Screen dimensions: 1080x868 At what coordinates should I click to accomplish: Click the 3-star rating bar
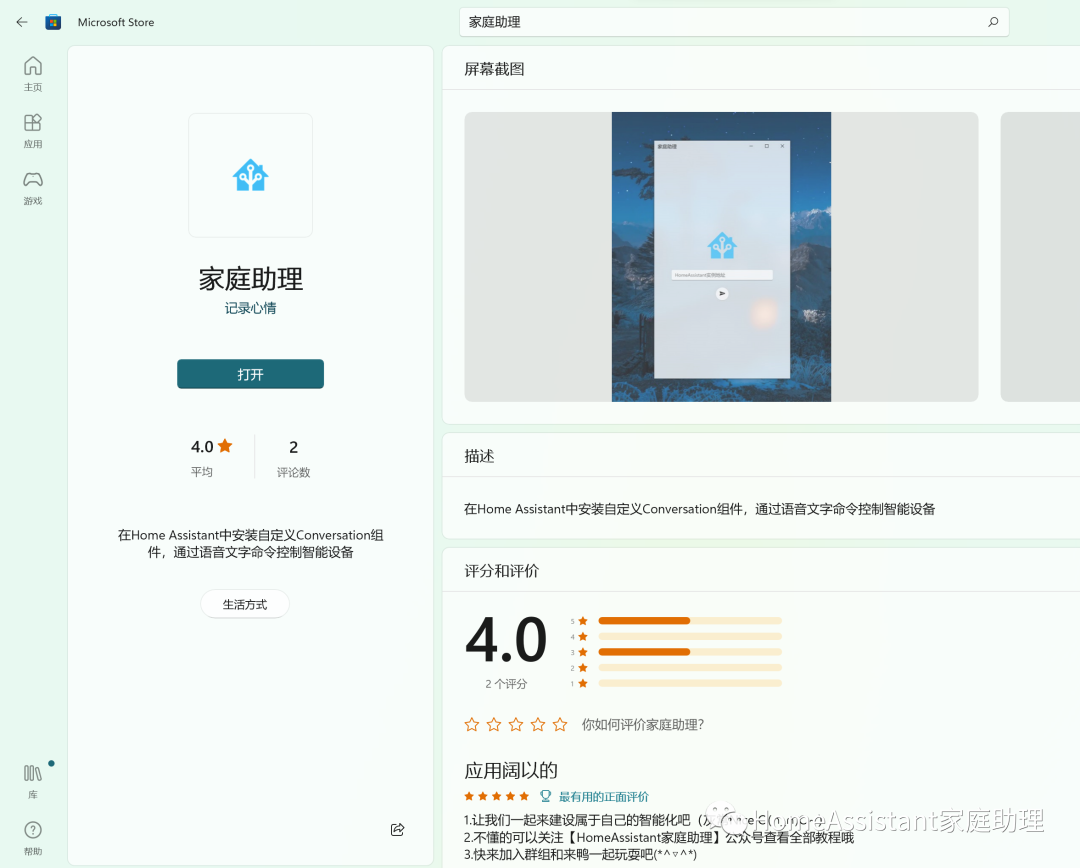[x=690, y=652]
